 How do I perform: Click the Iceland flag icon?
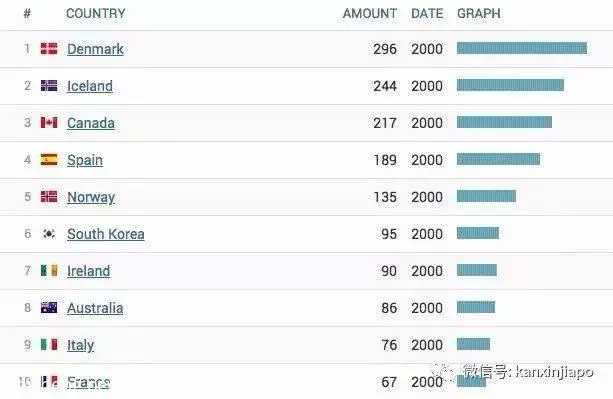49,86
